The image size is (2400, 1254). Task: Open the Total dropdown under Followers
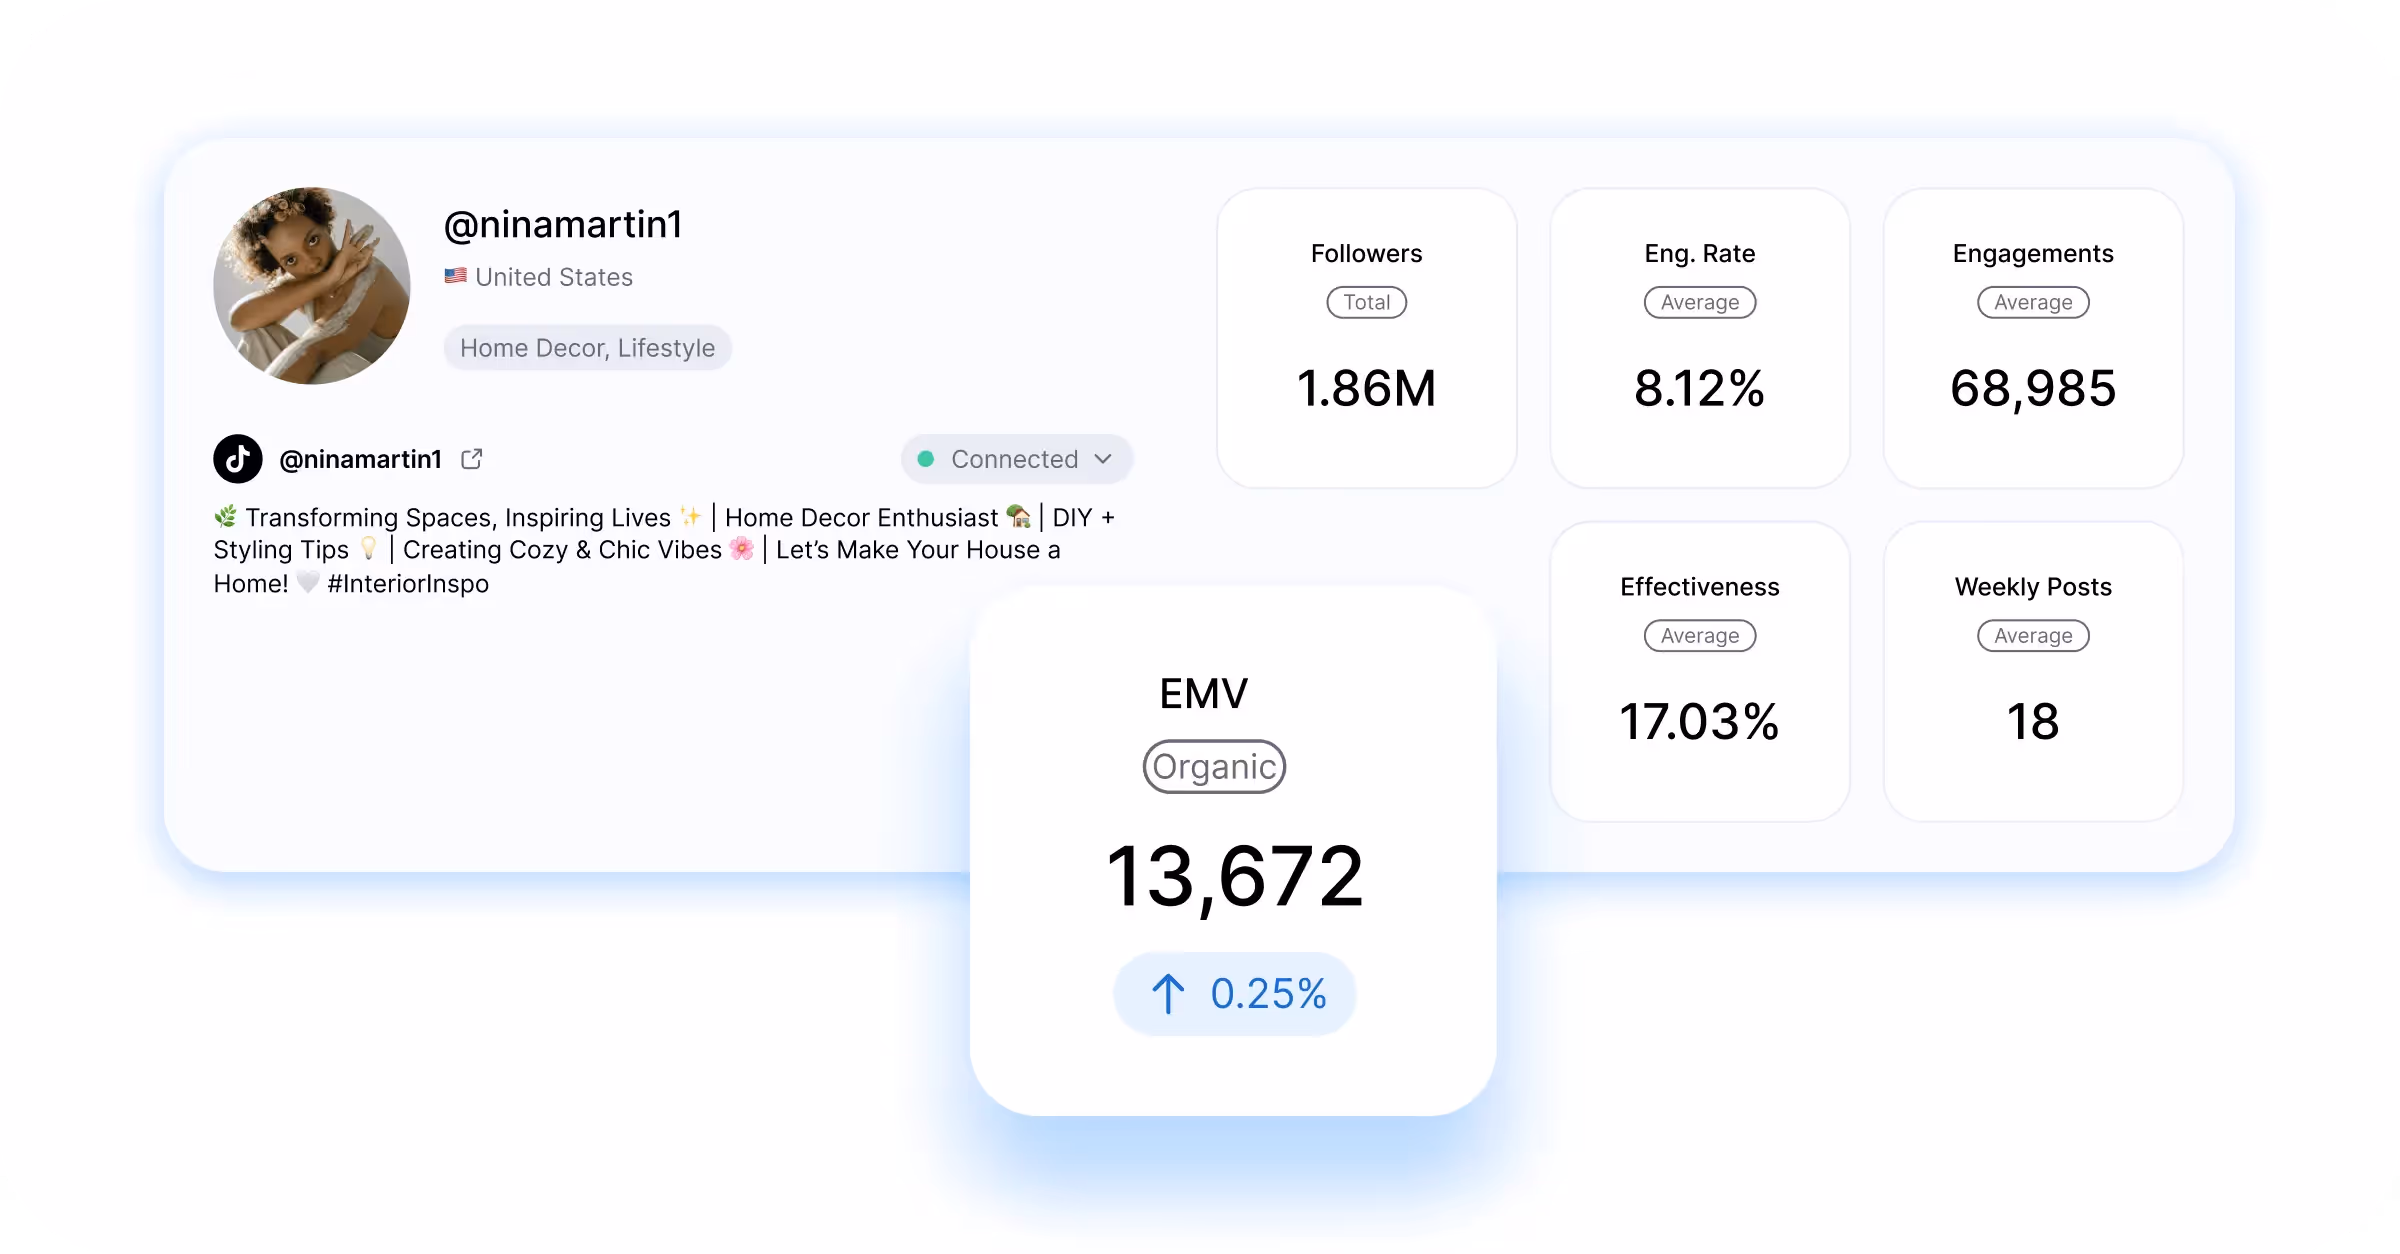coord(1366,302)
